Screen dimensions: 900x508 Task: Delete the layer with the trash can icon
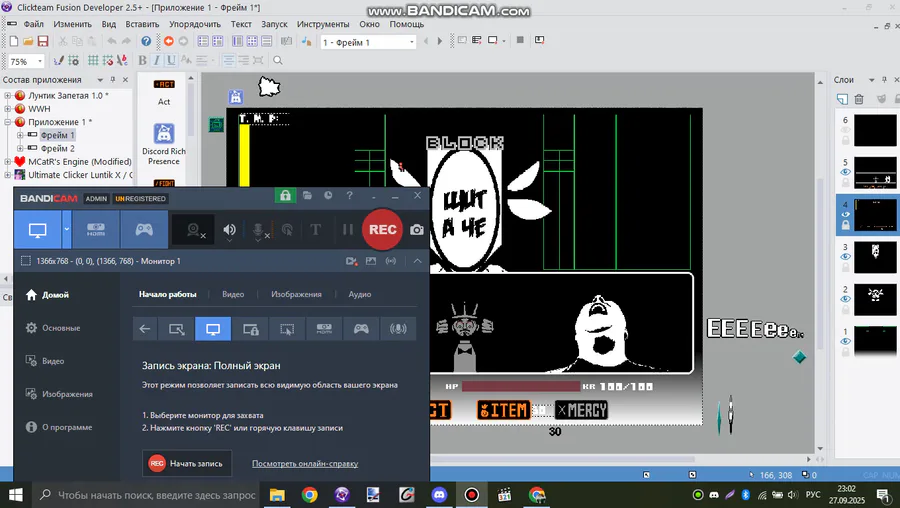859,99
